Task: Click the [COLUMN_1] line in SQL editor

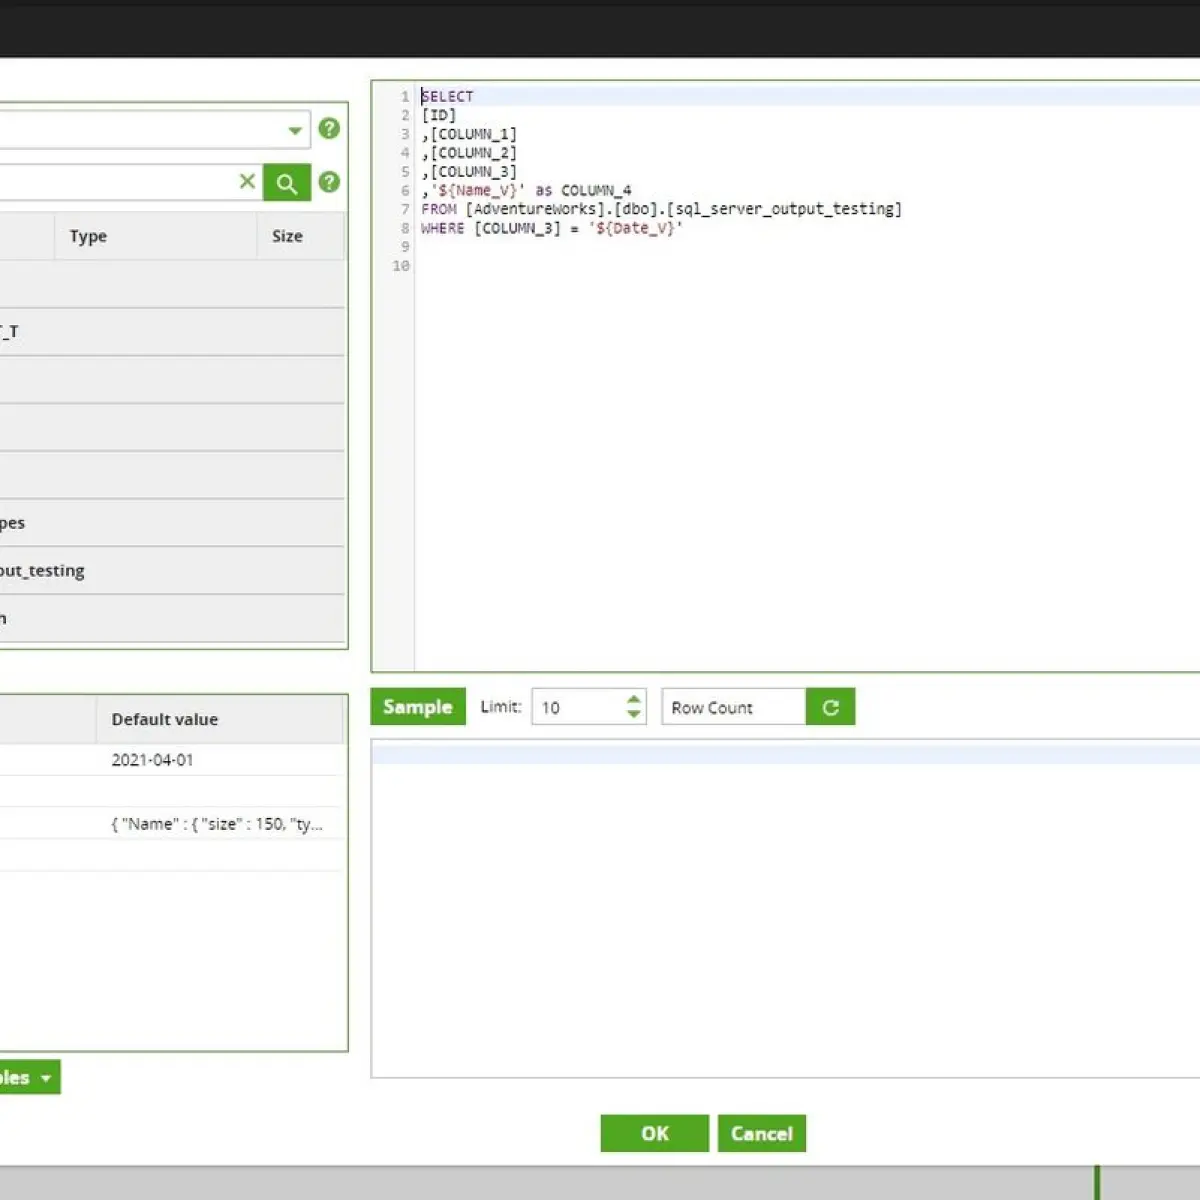Action: click(x=469, y=134)
